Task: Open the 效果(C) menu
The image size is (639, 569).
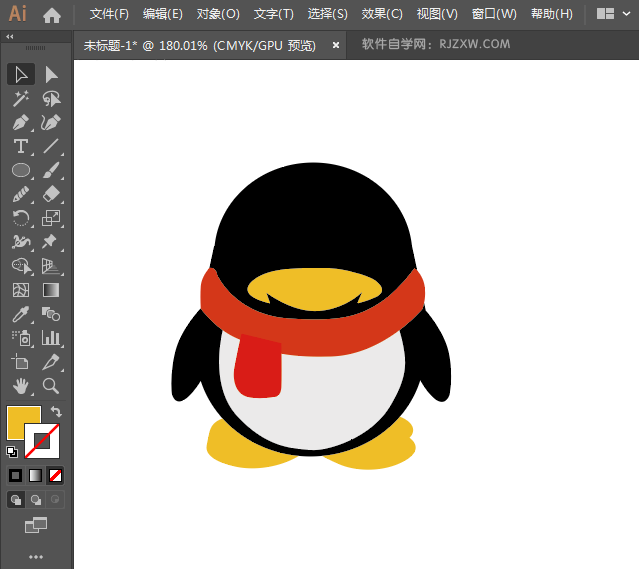Action: pos(382,14)
